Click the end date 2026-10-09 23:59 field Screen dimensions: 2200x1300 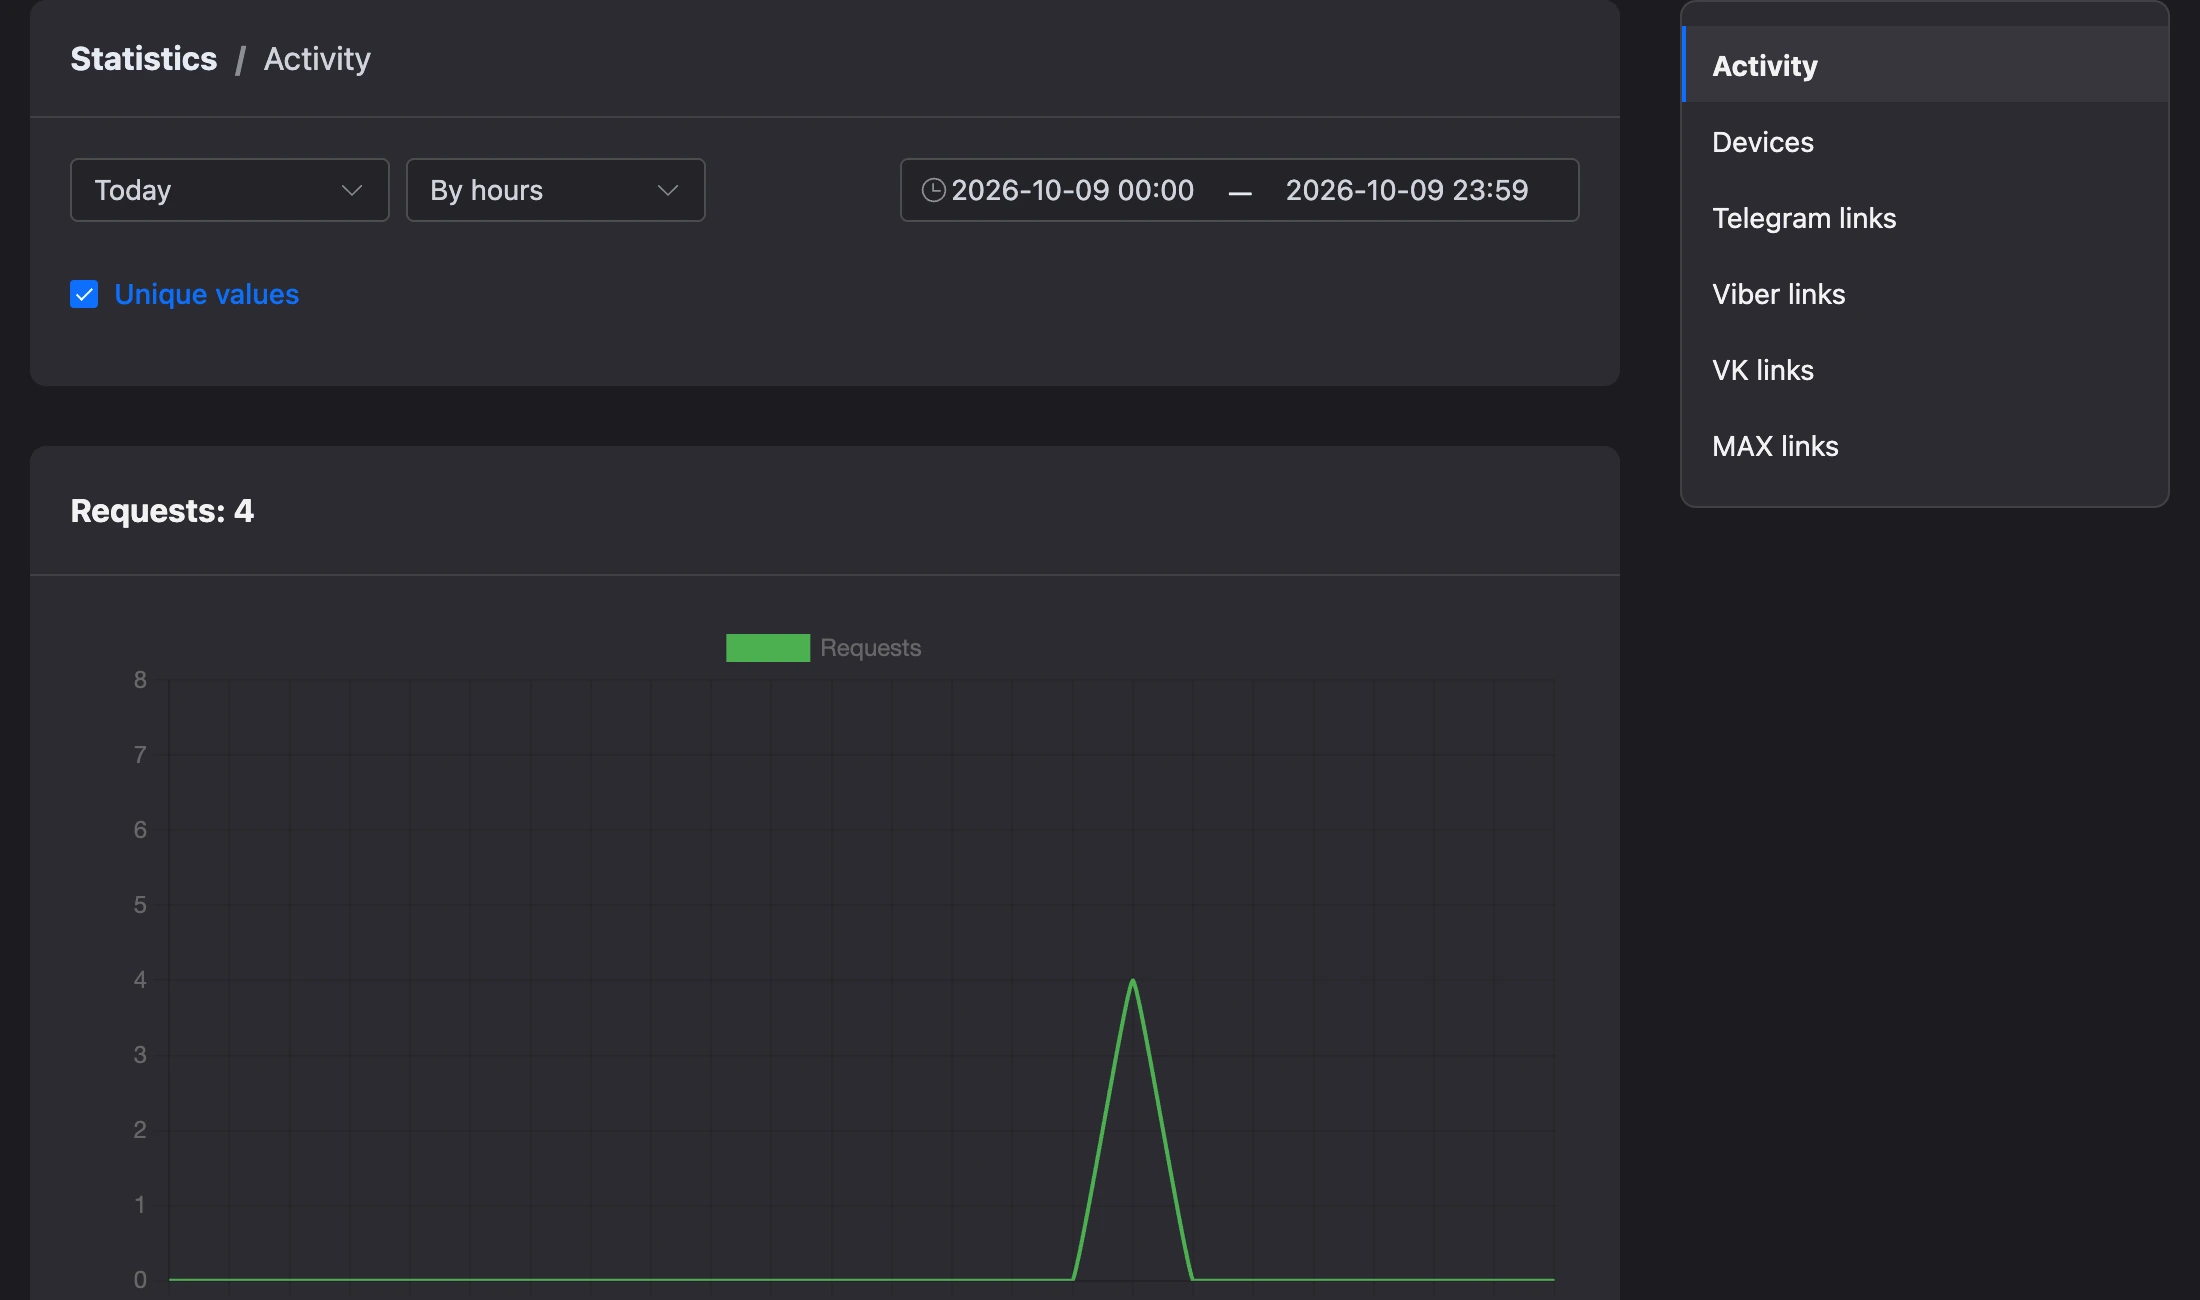click(1407, 190)
